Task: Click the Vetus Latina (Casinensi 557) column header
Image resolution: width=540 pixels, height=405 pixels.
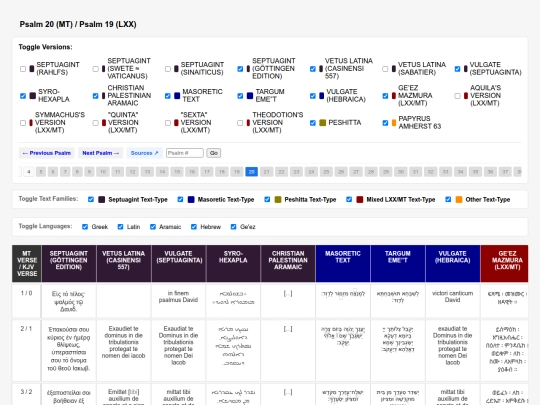Action: click(124, 264)
